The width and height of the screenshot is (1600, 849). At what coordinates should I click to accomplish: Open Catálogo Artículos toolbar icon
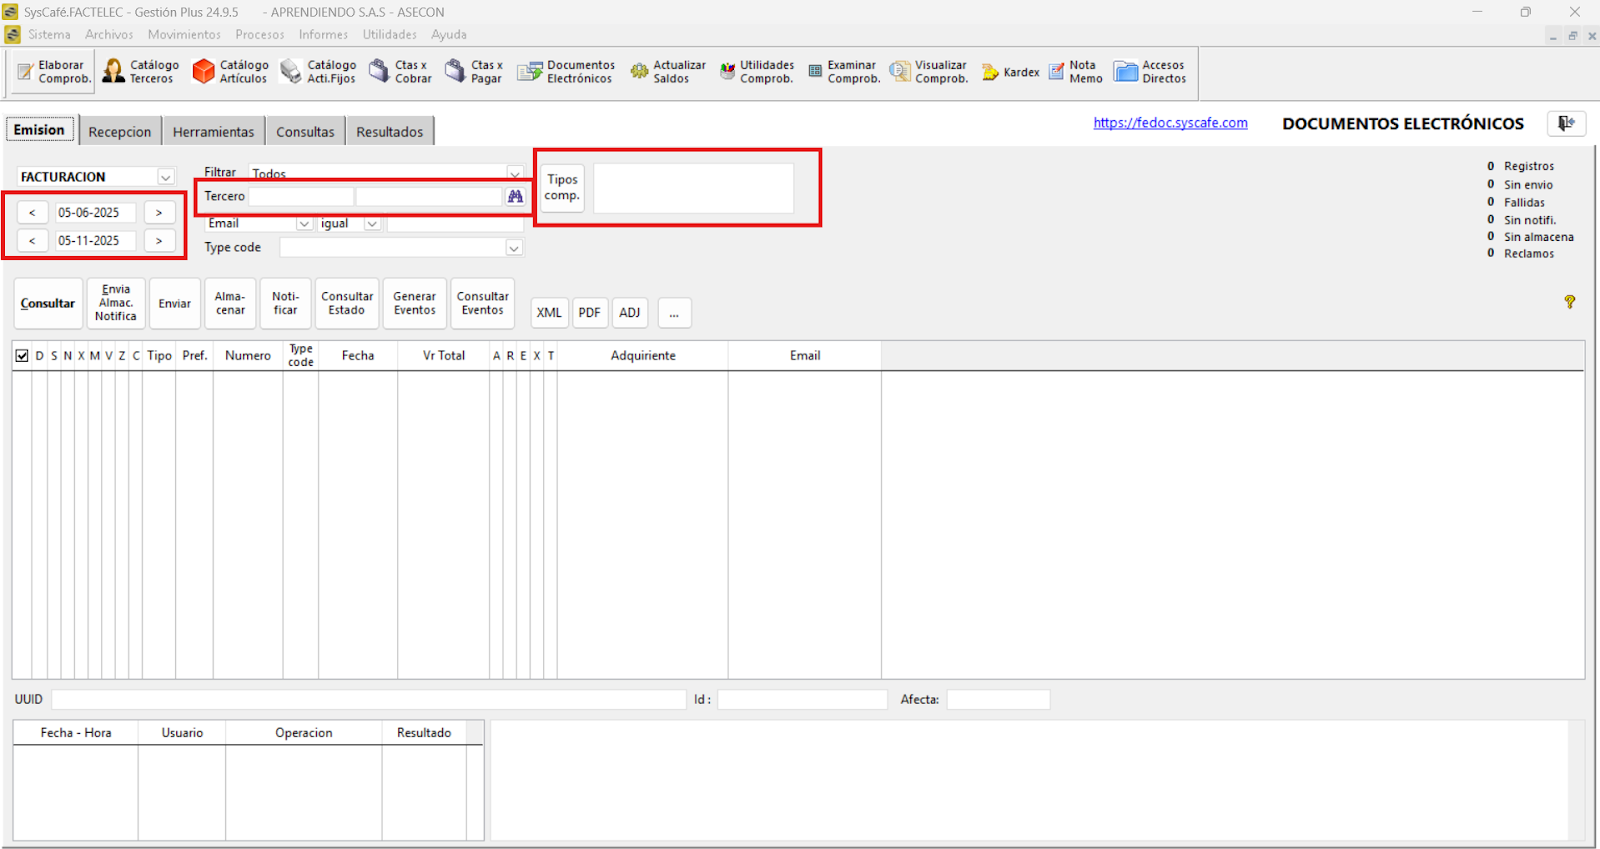(230, 72)
